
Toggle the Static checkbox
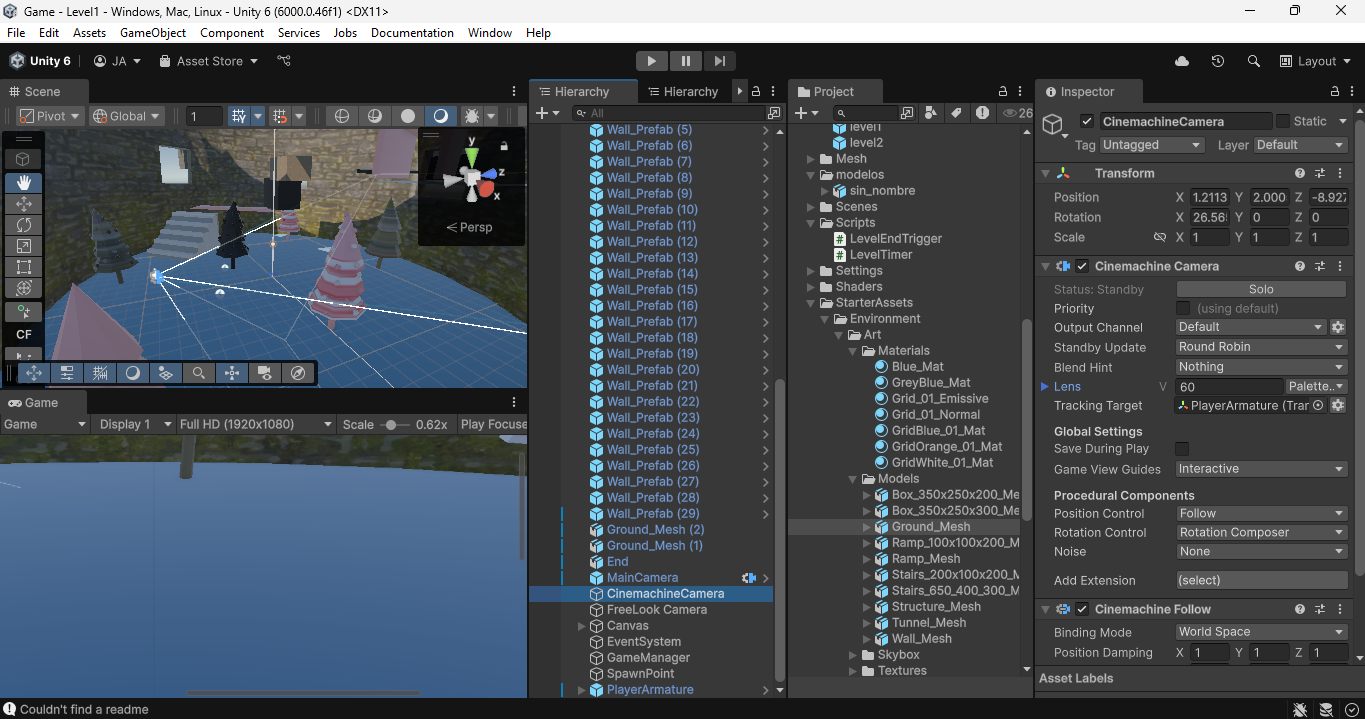(x=1283, y=121)
